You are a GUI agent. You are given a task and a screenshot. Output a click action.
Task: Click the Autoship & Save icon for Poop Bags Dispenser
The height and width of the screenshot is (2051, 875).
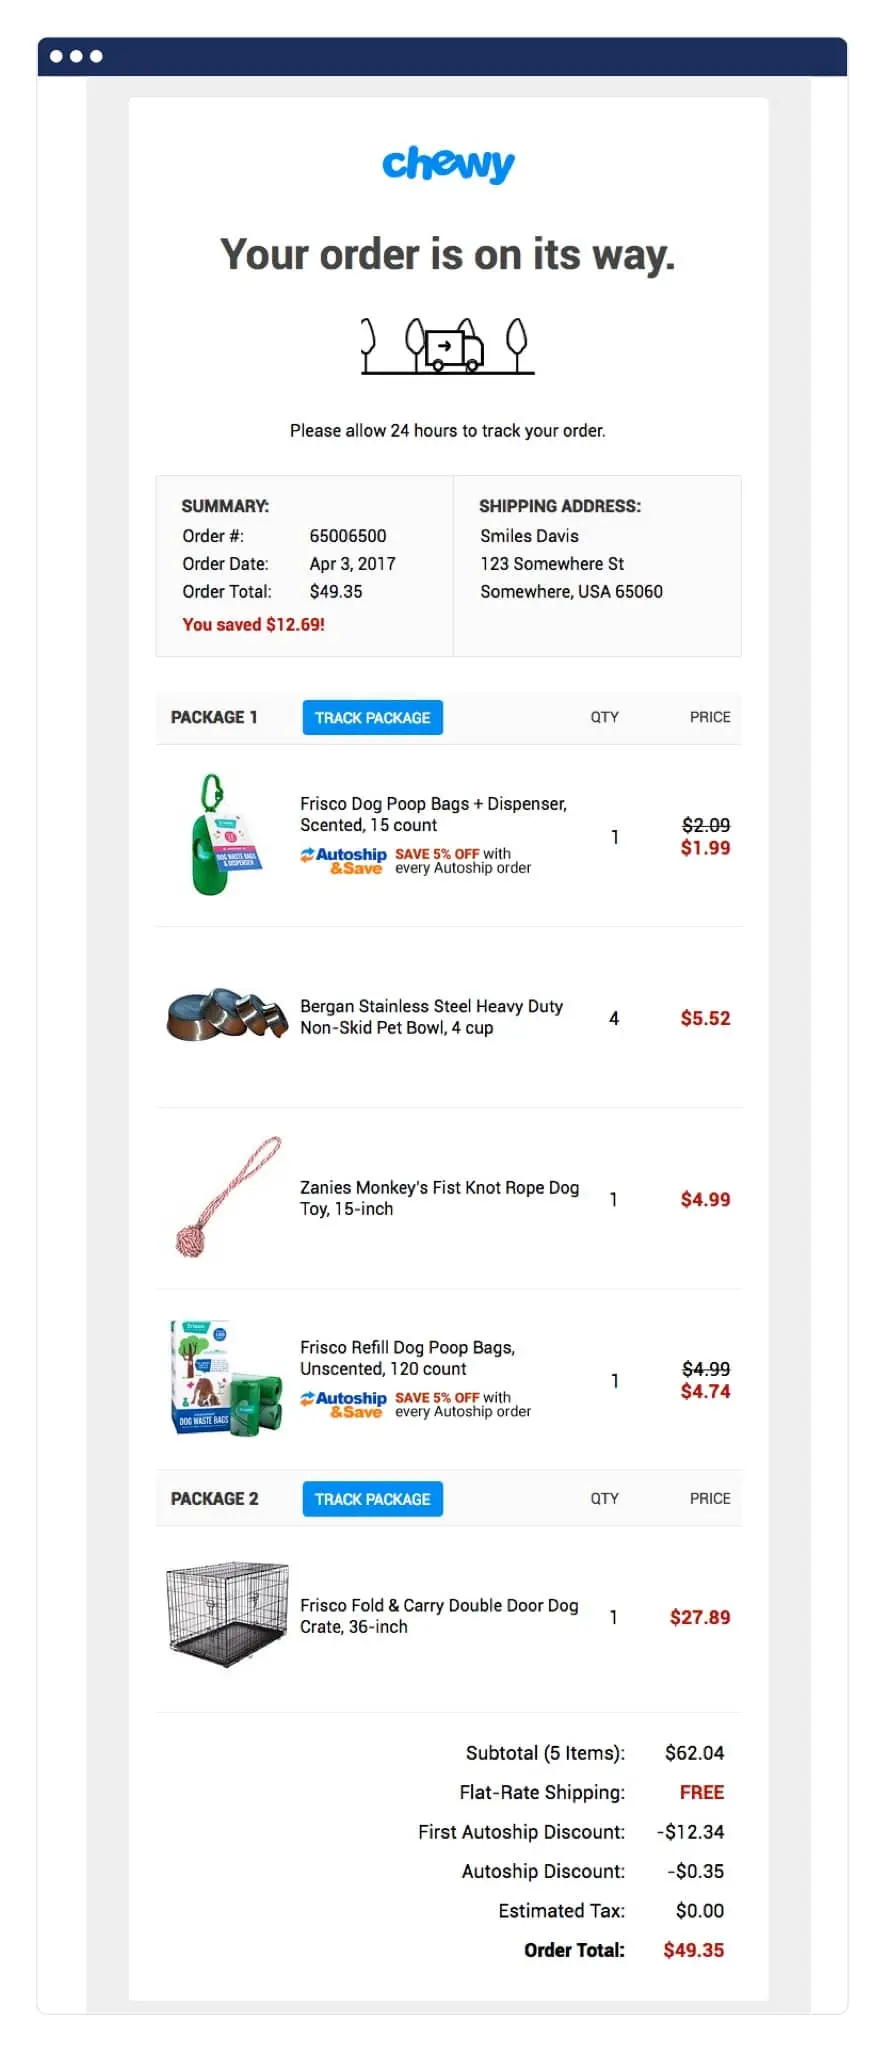click(x=344, y=861)
